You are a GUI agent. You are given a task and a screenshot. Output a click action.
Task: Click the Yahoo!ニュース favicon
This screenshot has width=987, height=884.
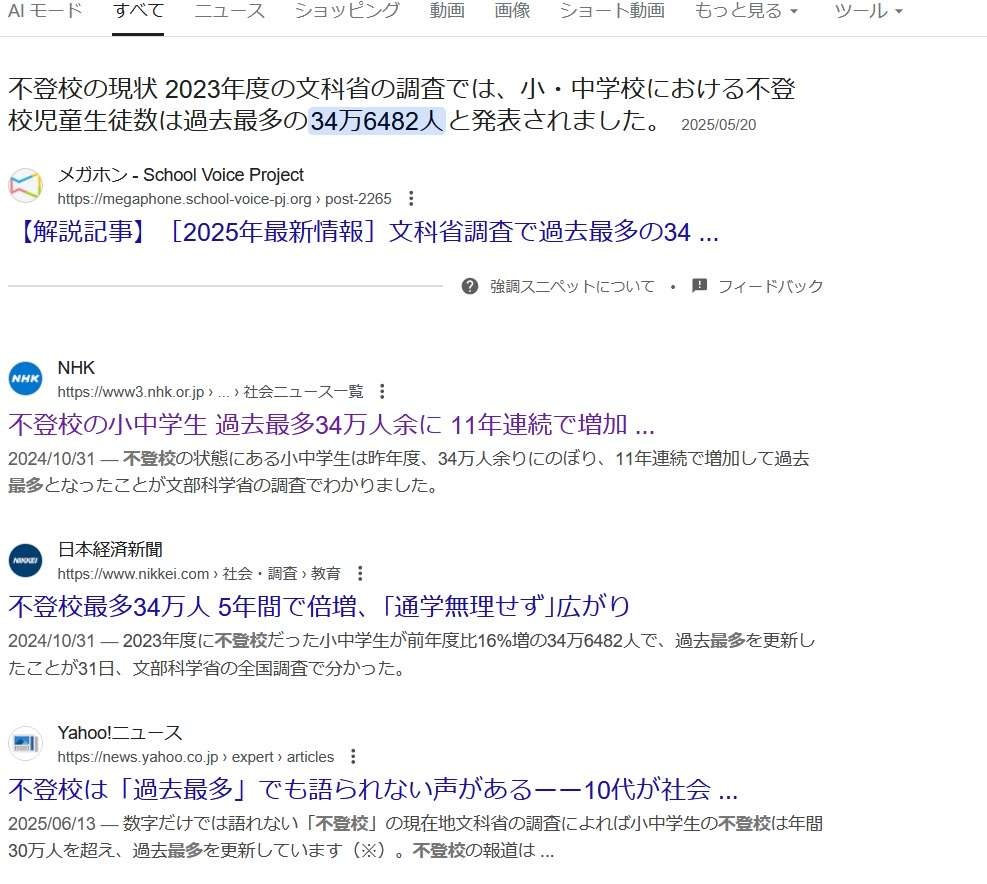pos(26,744)
